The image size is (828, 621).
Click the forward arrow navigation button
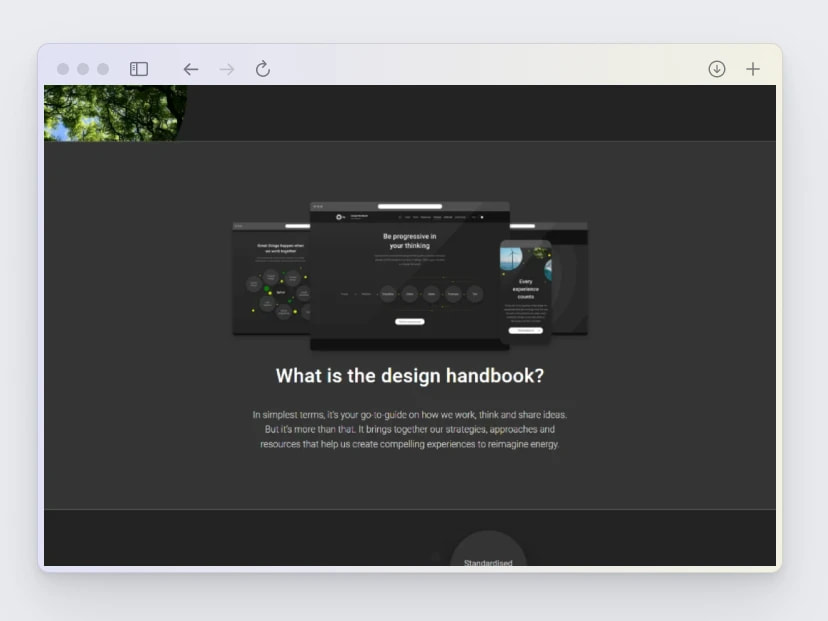tap(227, 69)
